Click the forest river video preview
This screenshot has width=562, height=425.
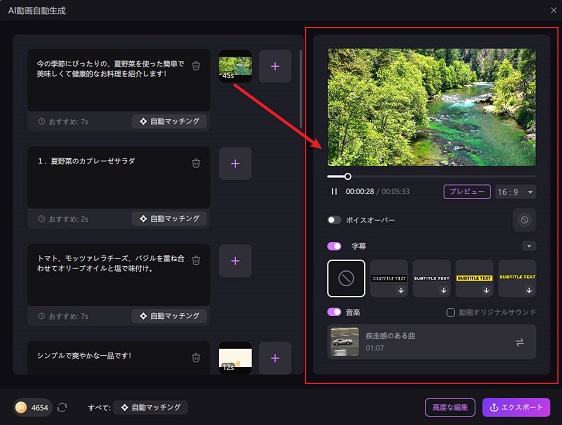point(432,107)
